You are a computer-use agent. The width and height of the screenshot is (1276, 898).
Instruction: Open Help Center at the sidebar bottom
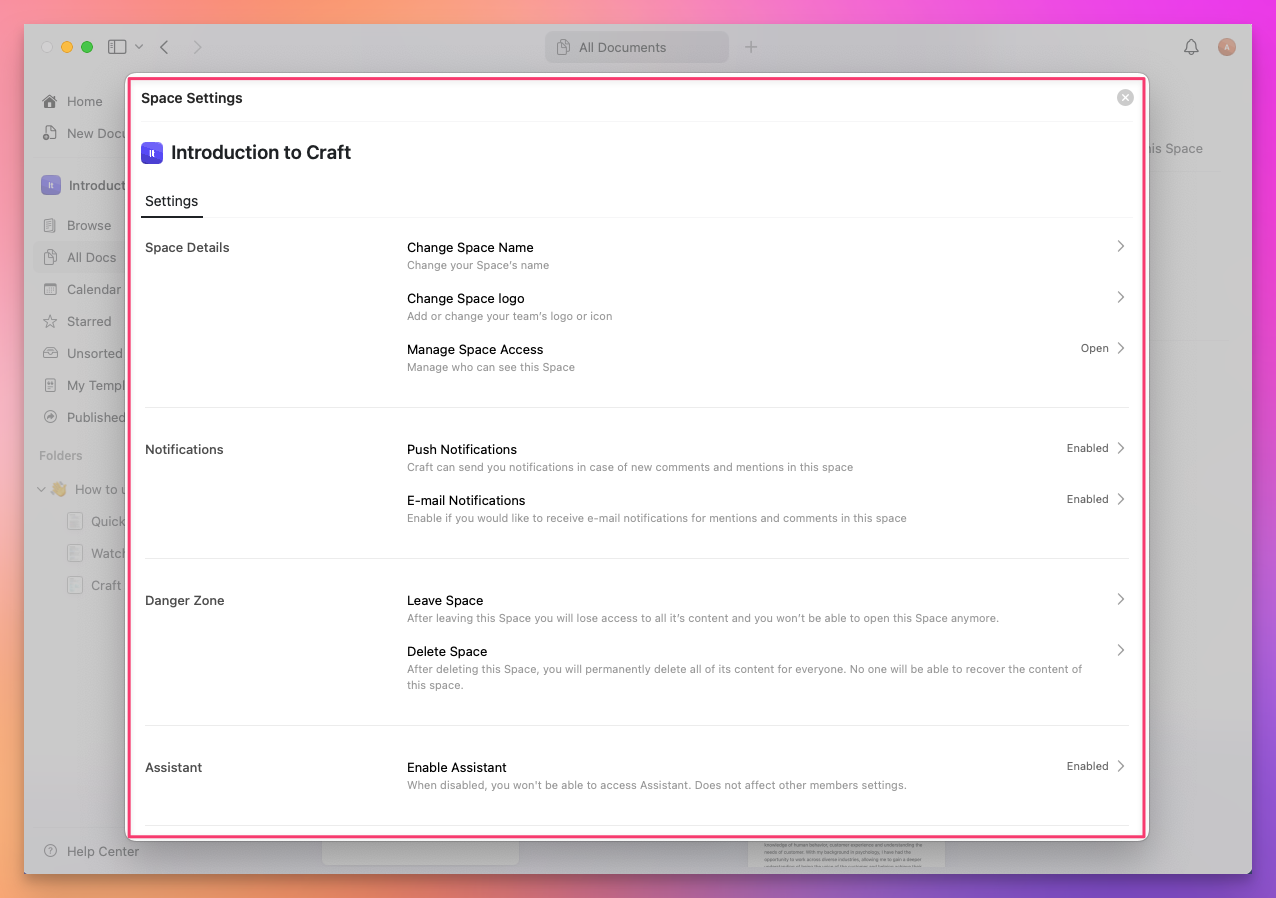[x=91, y=851]
